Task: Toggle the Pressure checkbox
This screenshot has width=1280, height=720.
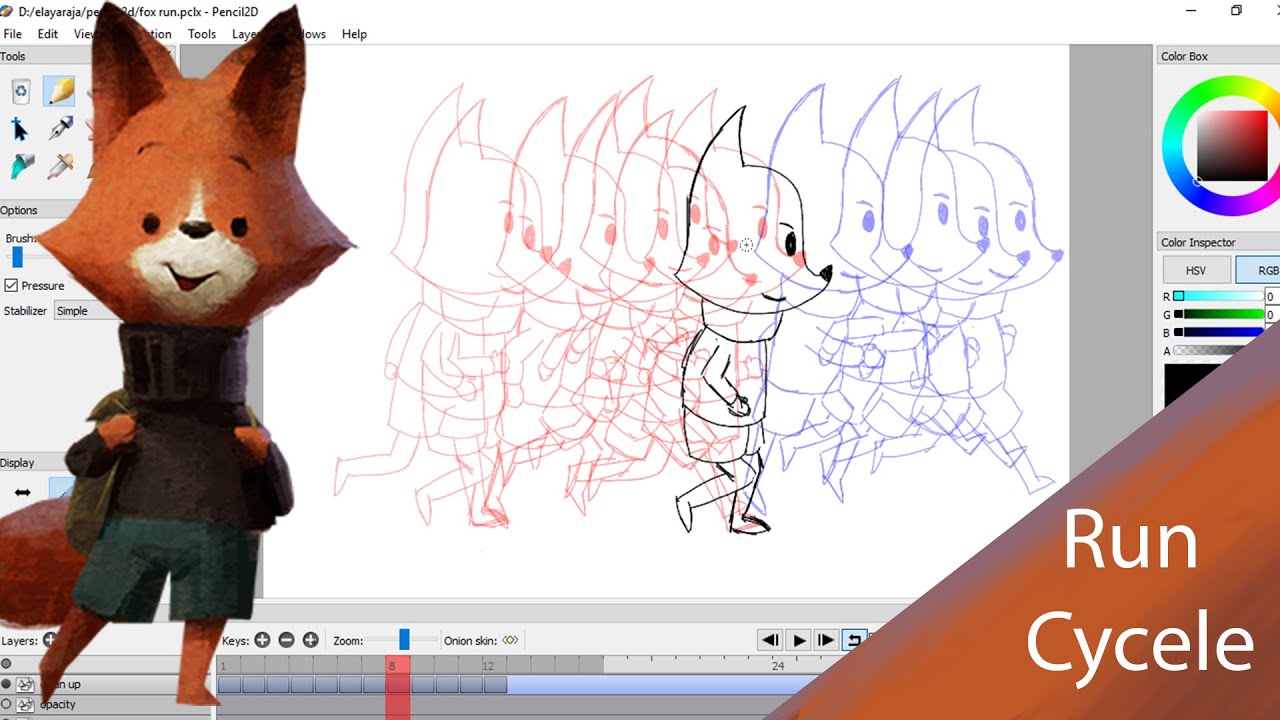Action: 12,285
